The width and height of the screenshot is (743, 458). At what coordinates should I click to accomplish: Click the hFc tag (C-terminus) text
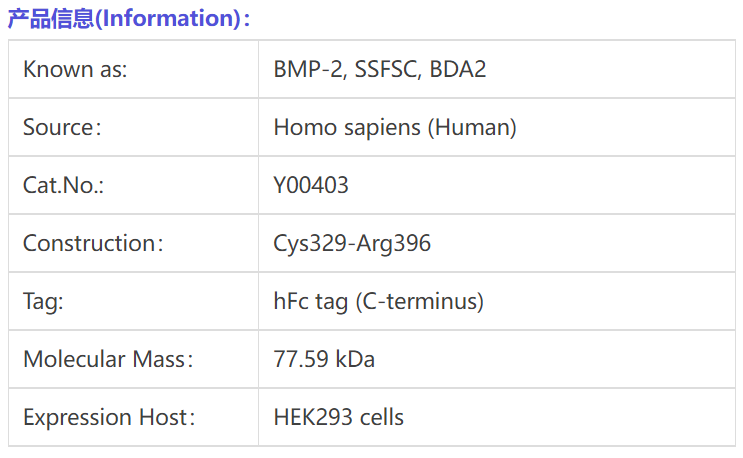pos(379,302)
